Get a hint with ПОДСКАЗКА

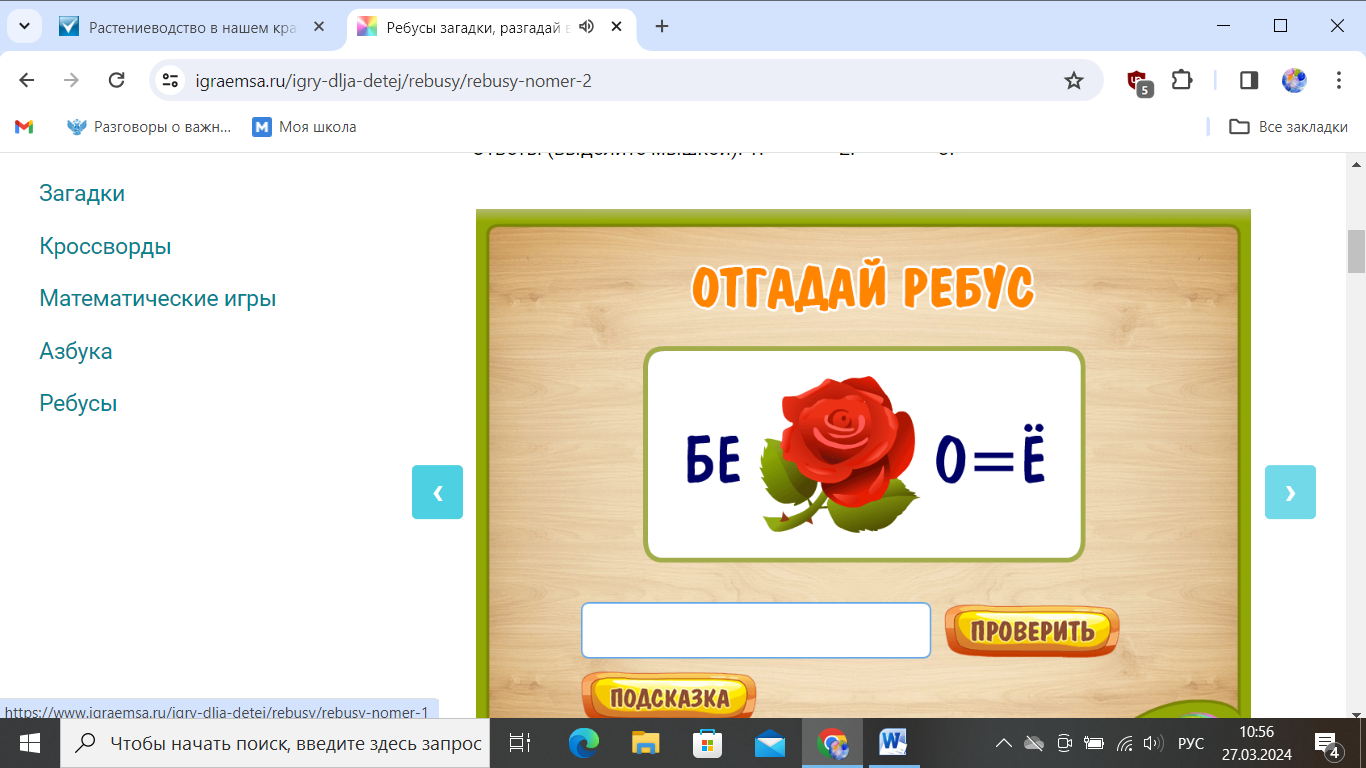coord(668,697)
